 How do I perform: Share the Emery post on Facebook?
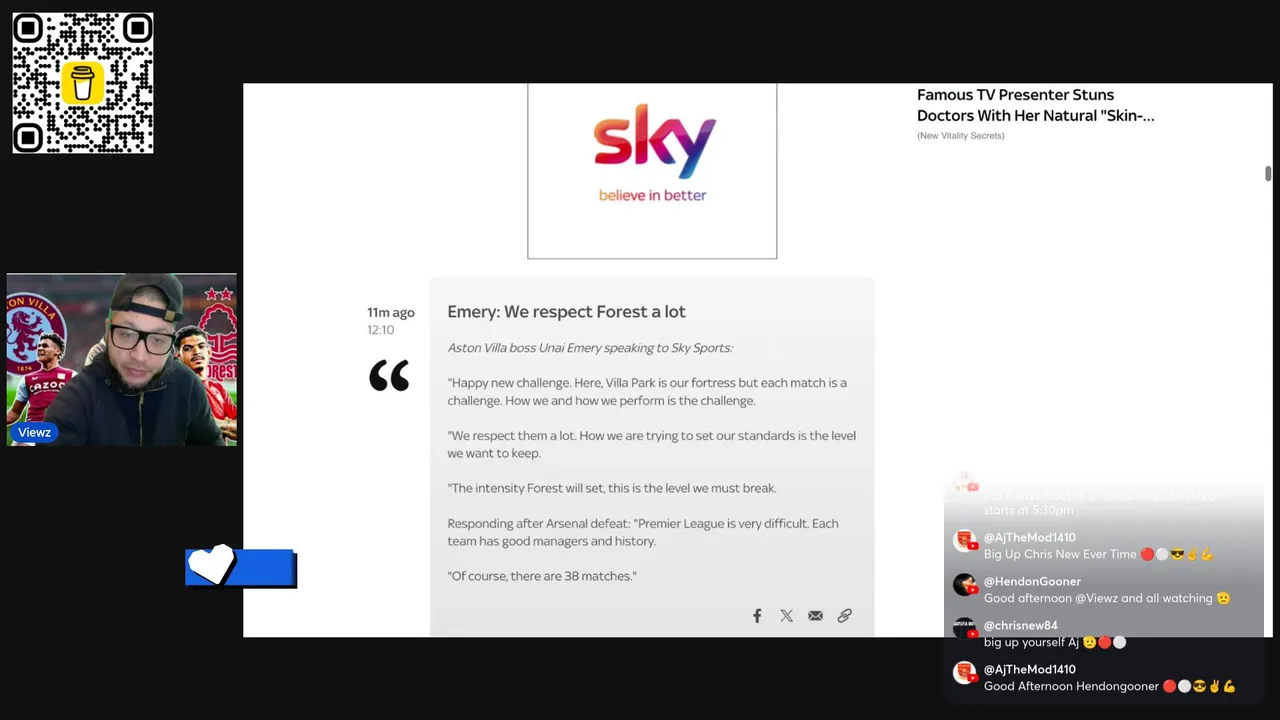click(757, 616)
